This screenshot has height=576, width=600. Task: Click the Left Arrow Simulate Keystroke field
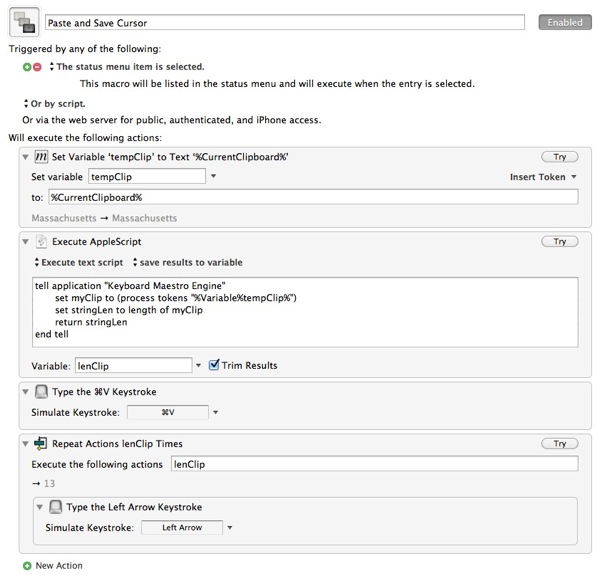pos(182,527)
